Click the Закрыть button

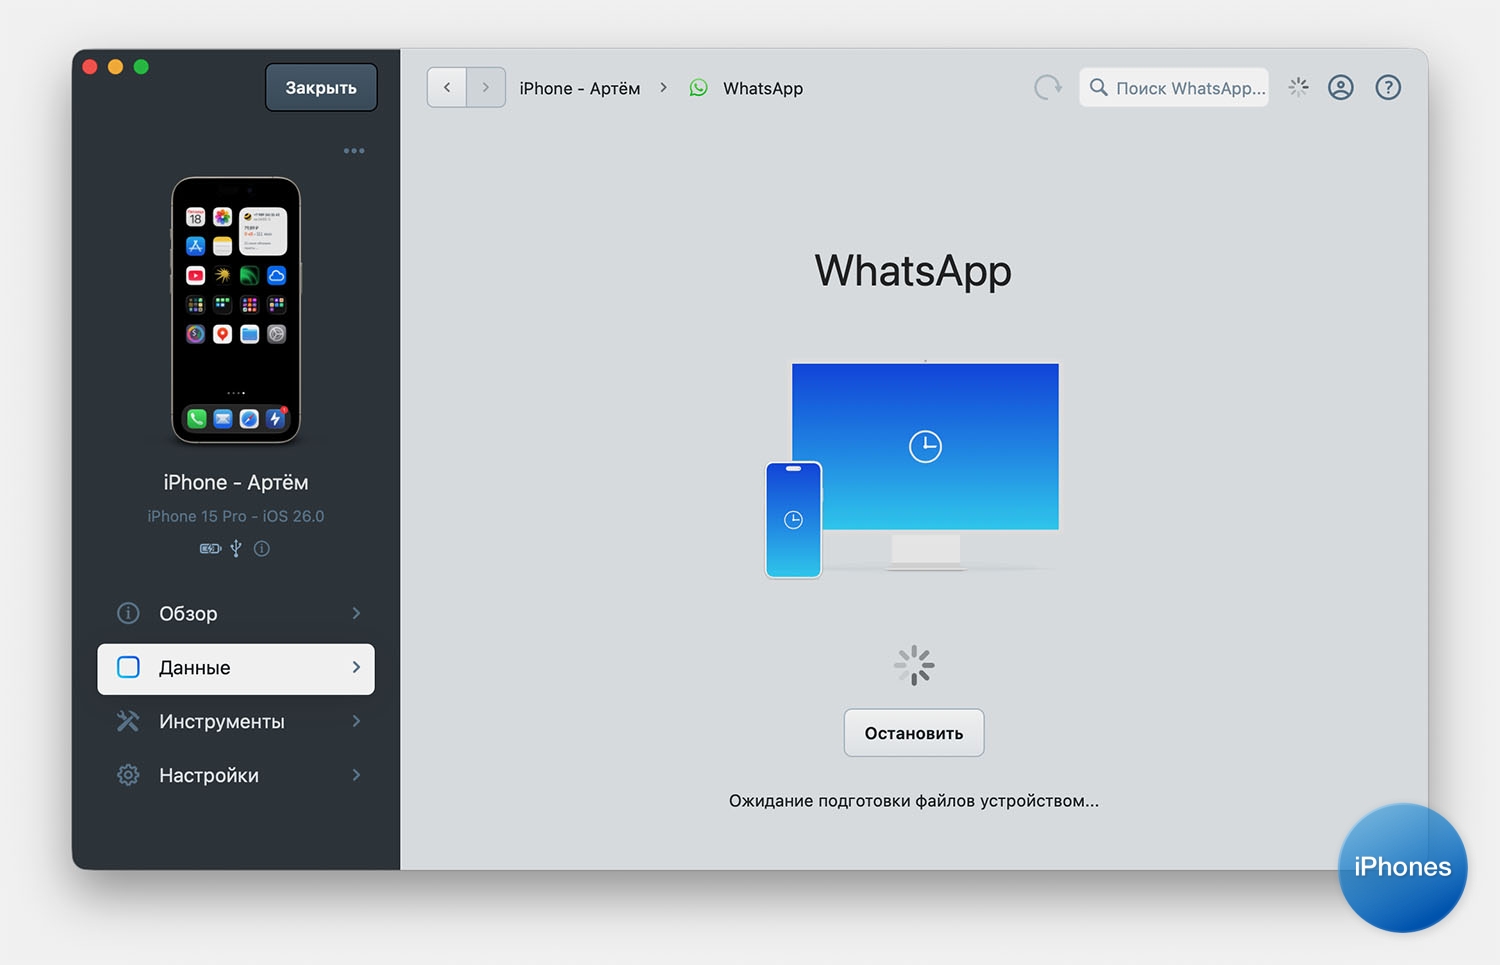[x=321, y=88]
